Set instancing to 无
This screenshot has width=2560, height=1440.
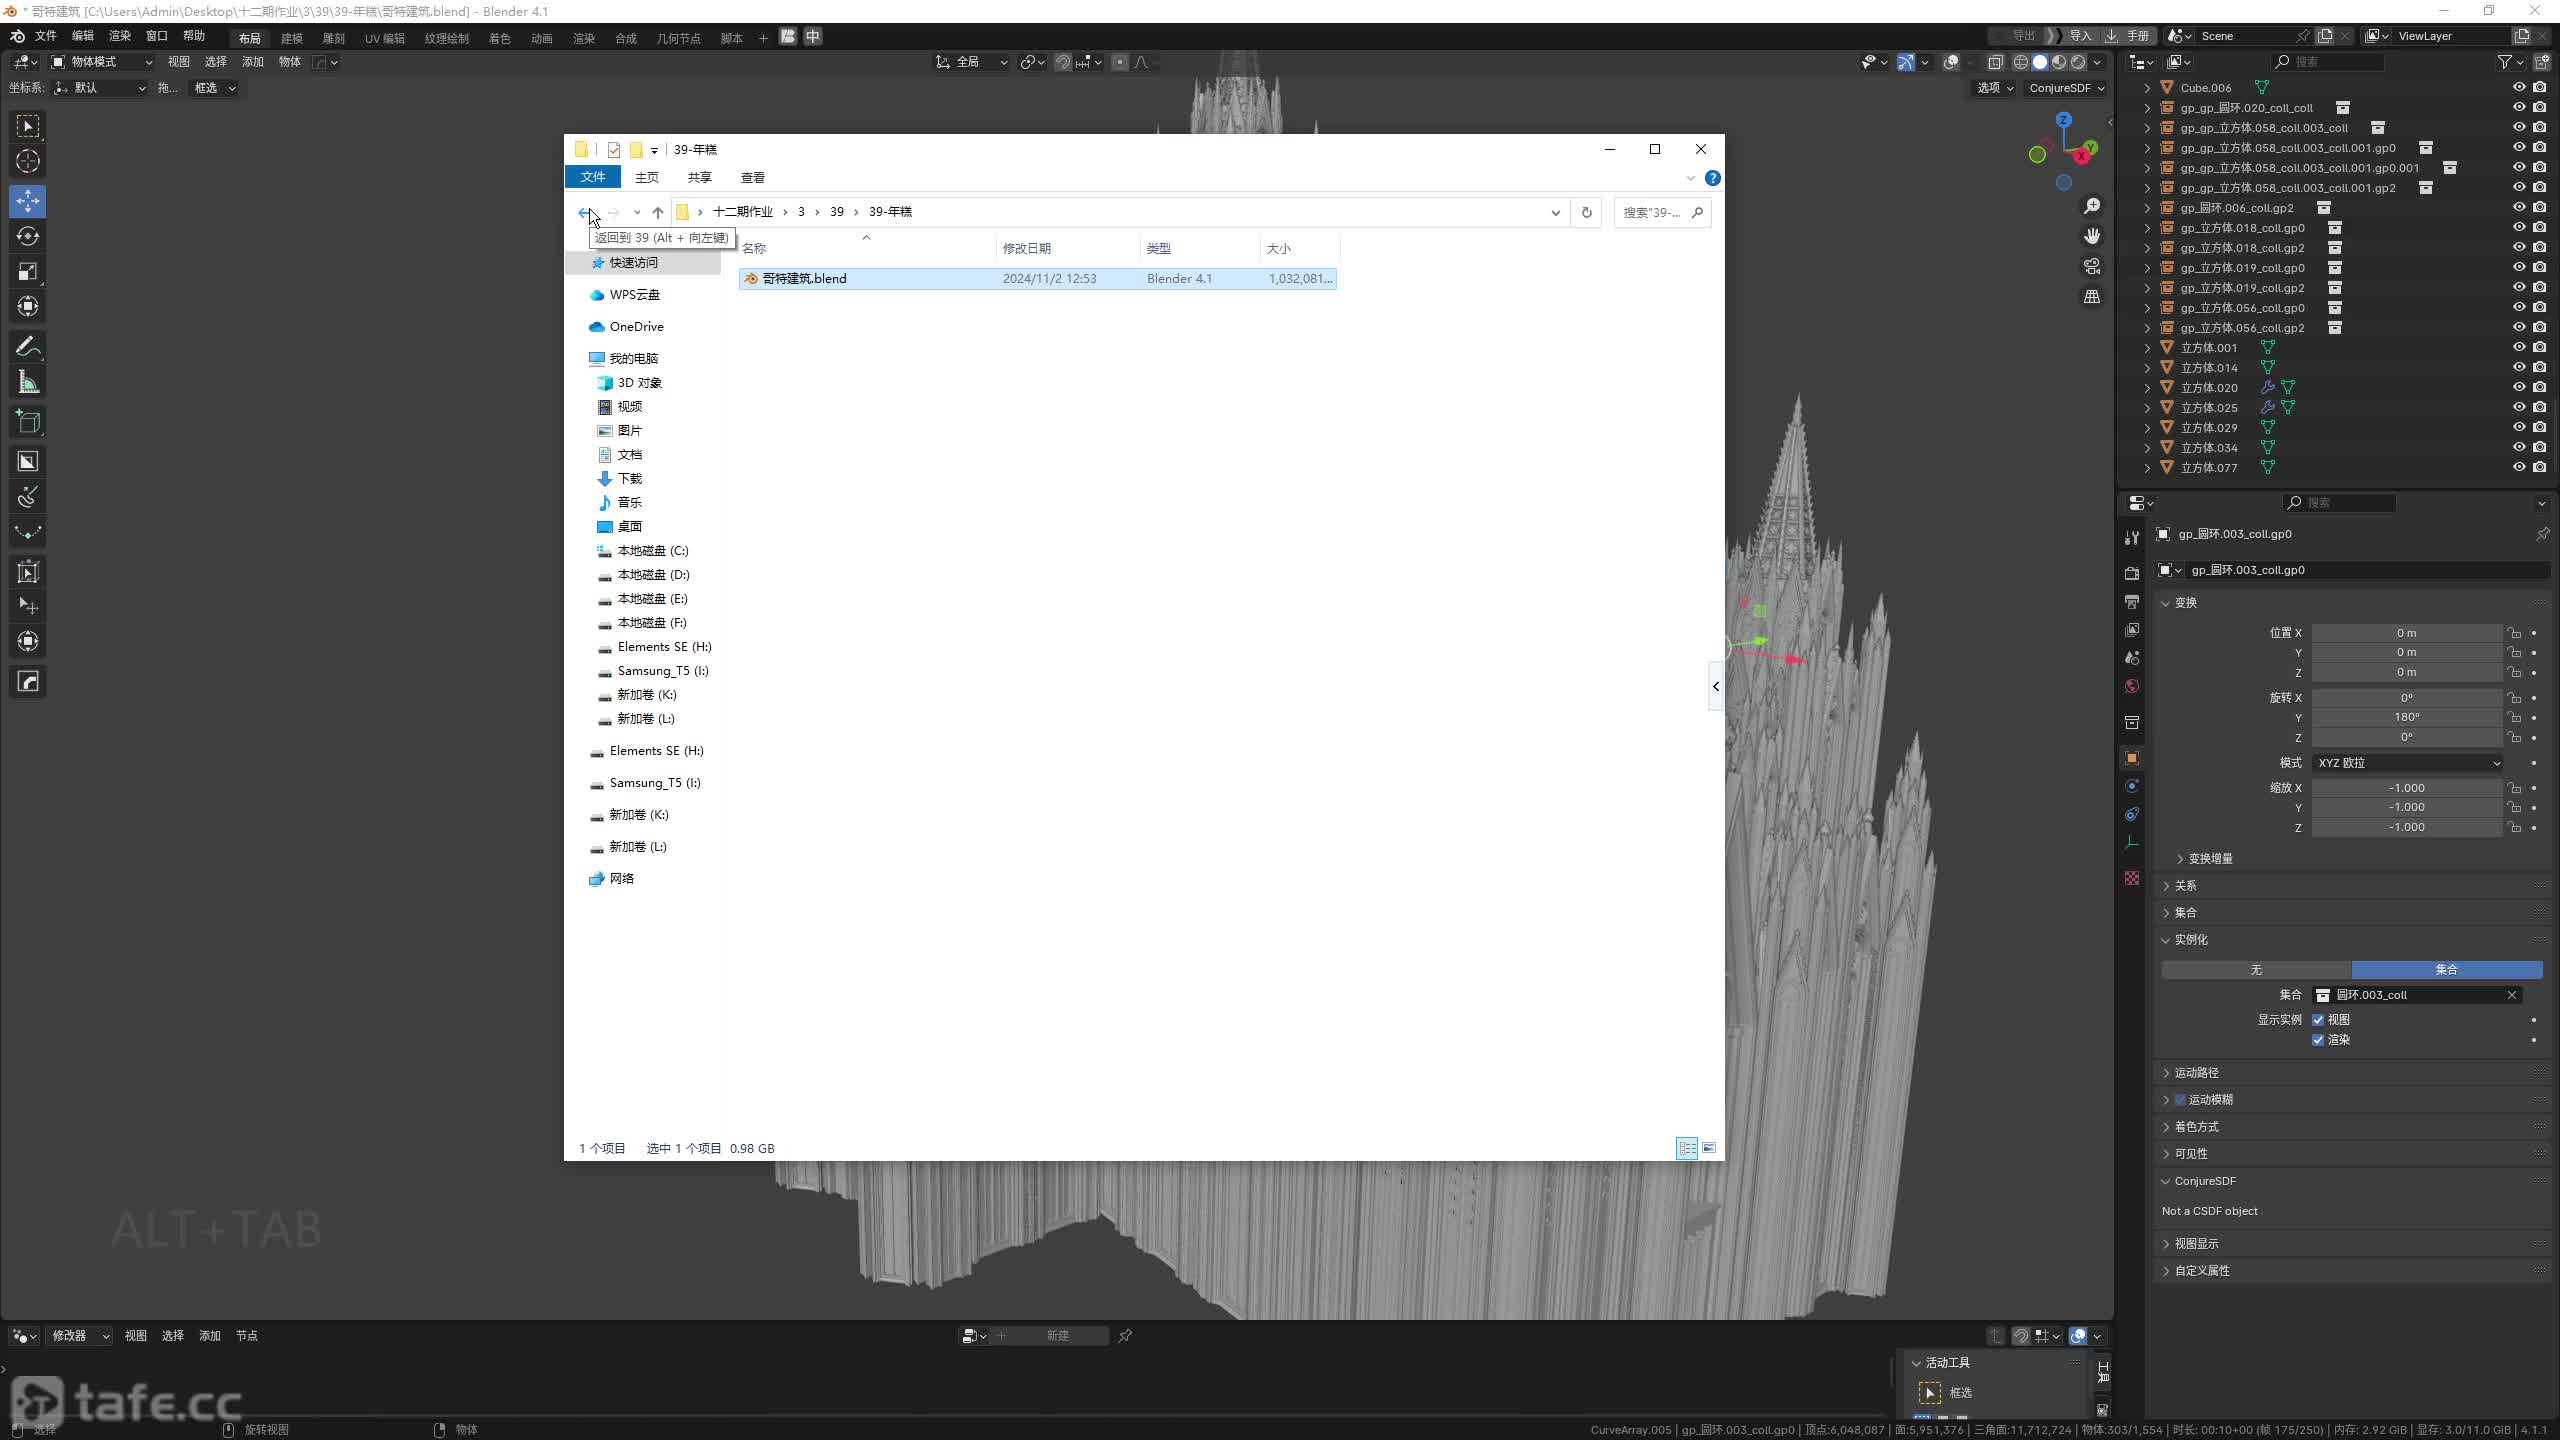2256,970
